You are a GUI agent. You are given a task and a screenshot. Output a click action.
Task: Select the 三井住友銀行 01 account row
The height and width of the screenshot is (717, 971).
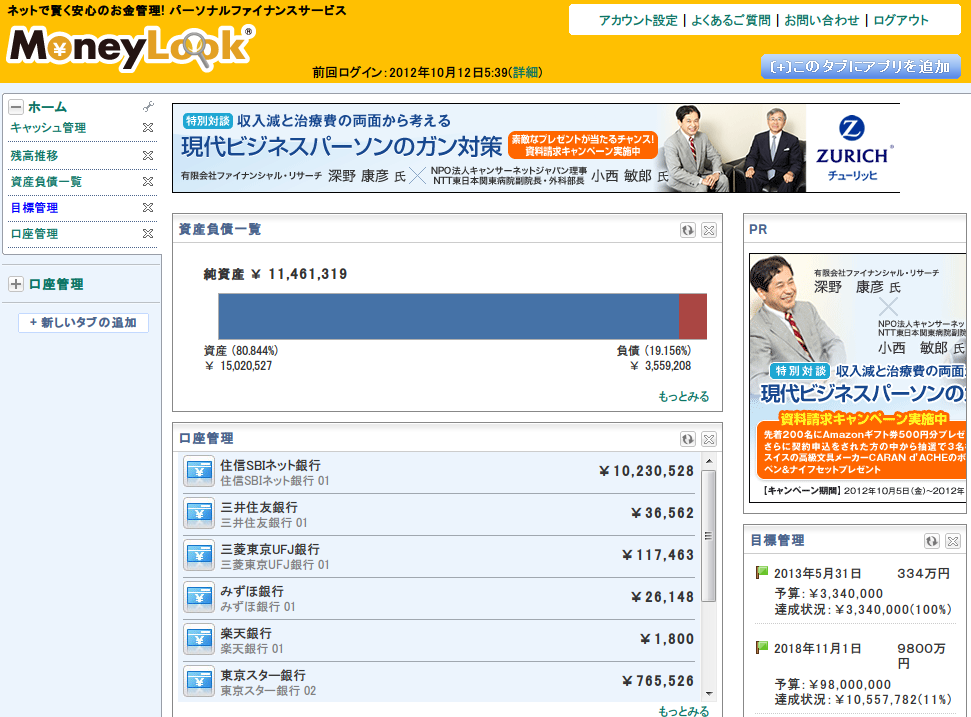pyautogui.click(x=439, y=515)
